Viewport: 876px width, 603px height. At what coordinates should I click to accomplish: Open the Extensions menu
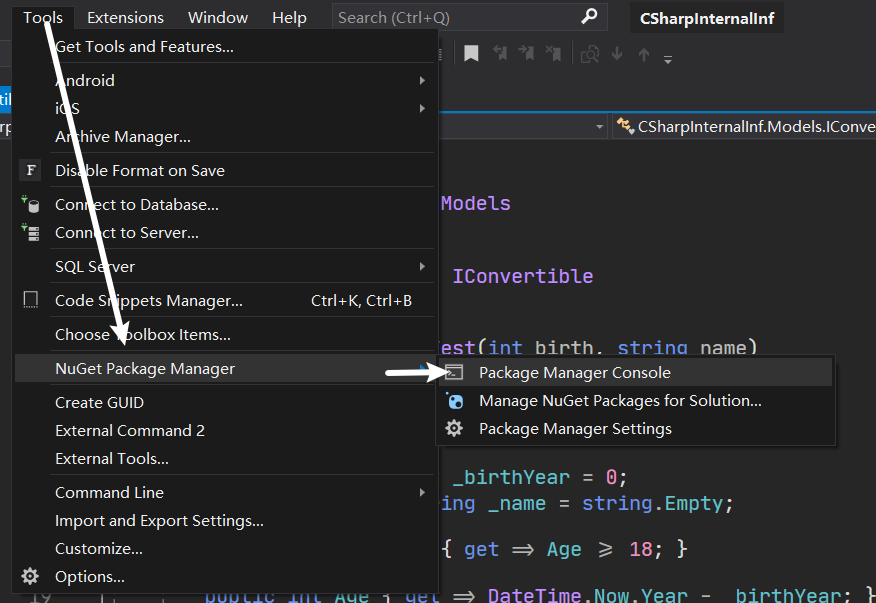pyautogui.click(x=125, y=17)
